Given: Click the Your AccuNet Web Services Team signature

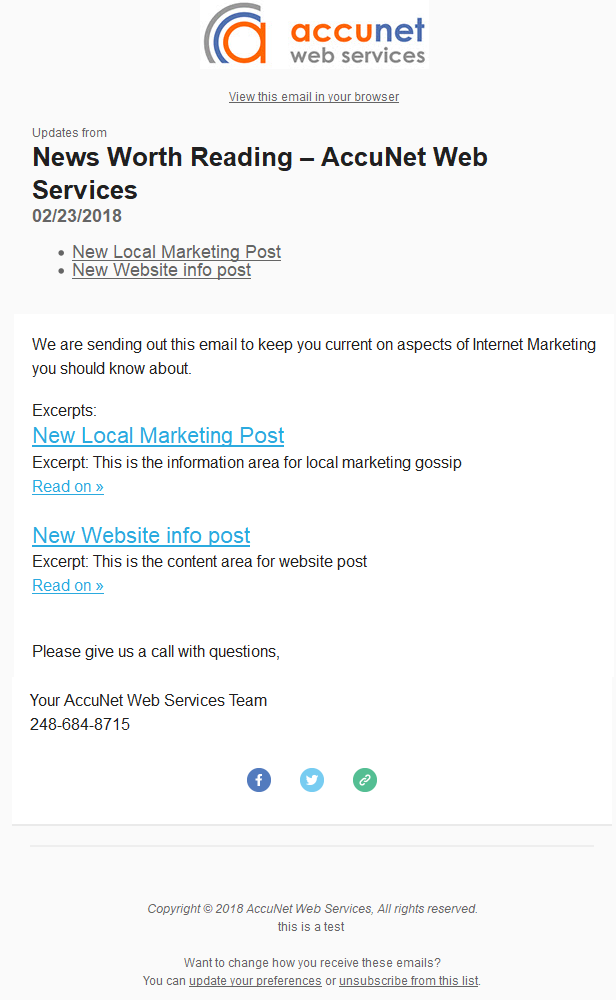Looking at the screenshot, I should click(149, 700).
